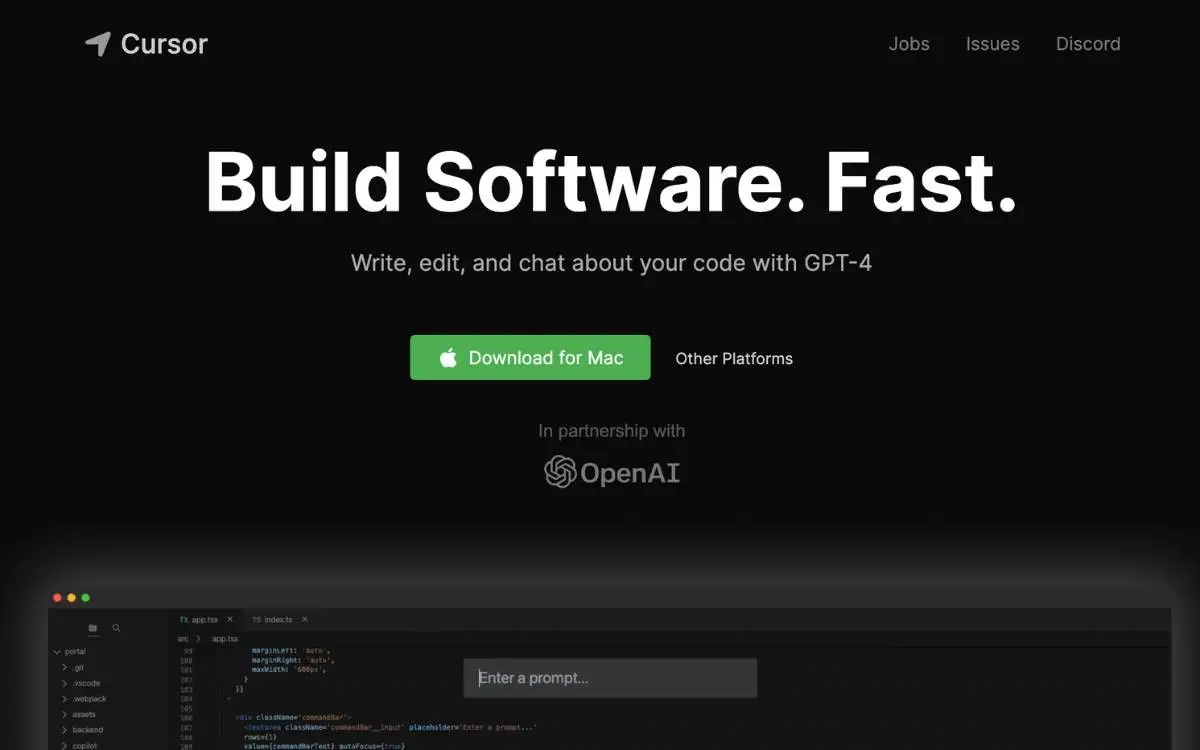This screenshot has width=1200, height=750.
Task: Switch to the index.ts editor tab
Action: (x=273, y=620)
